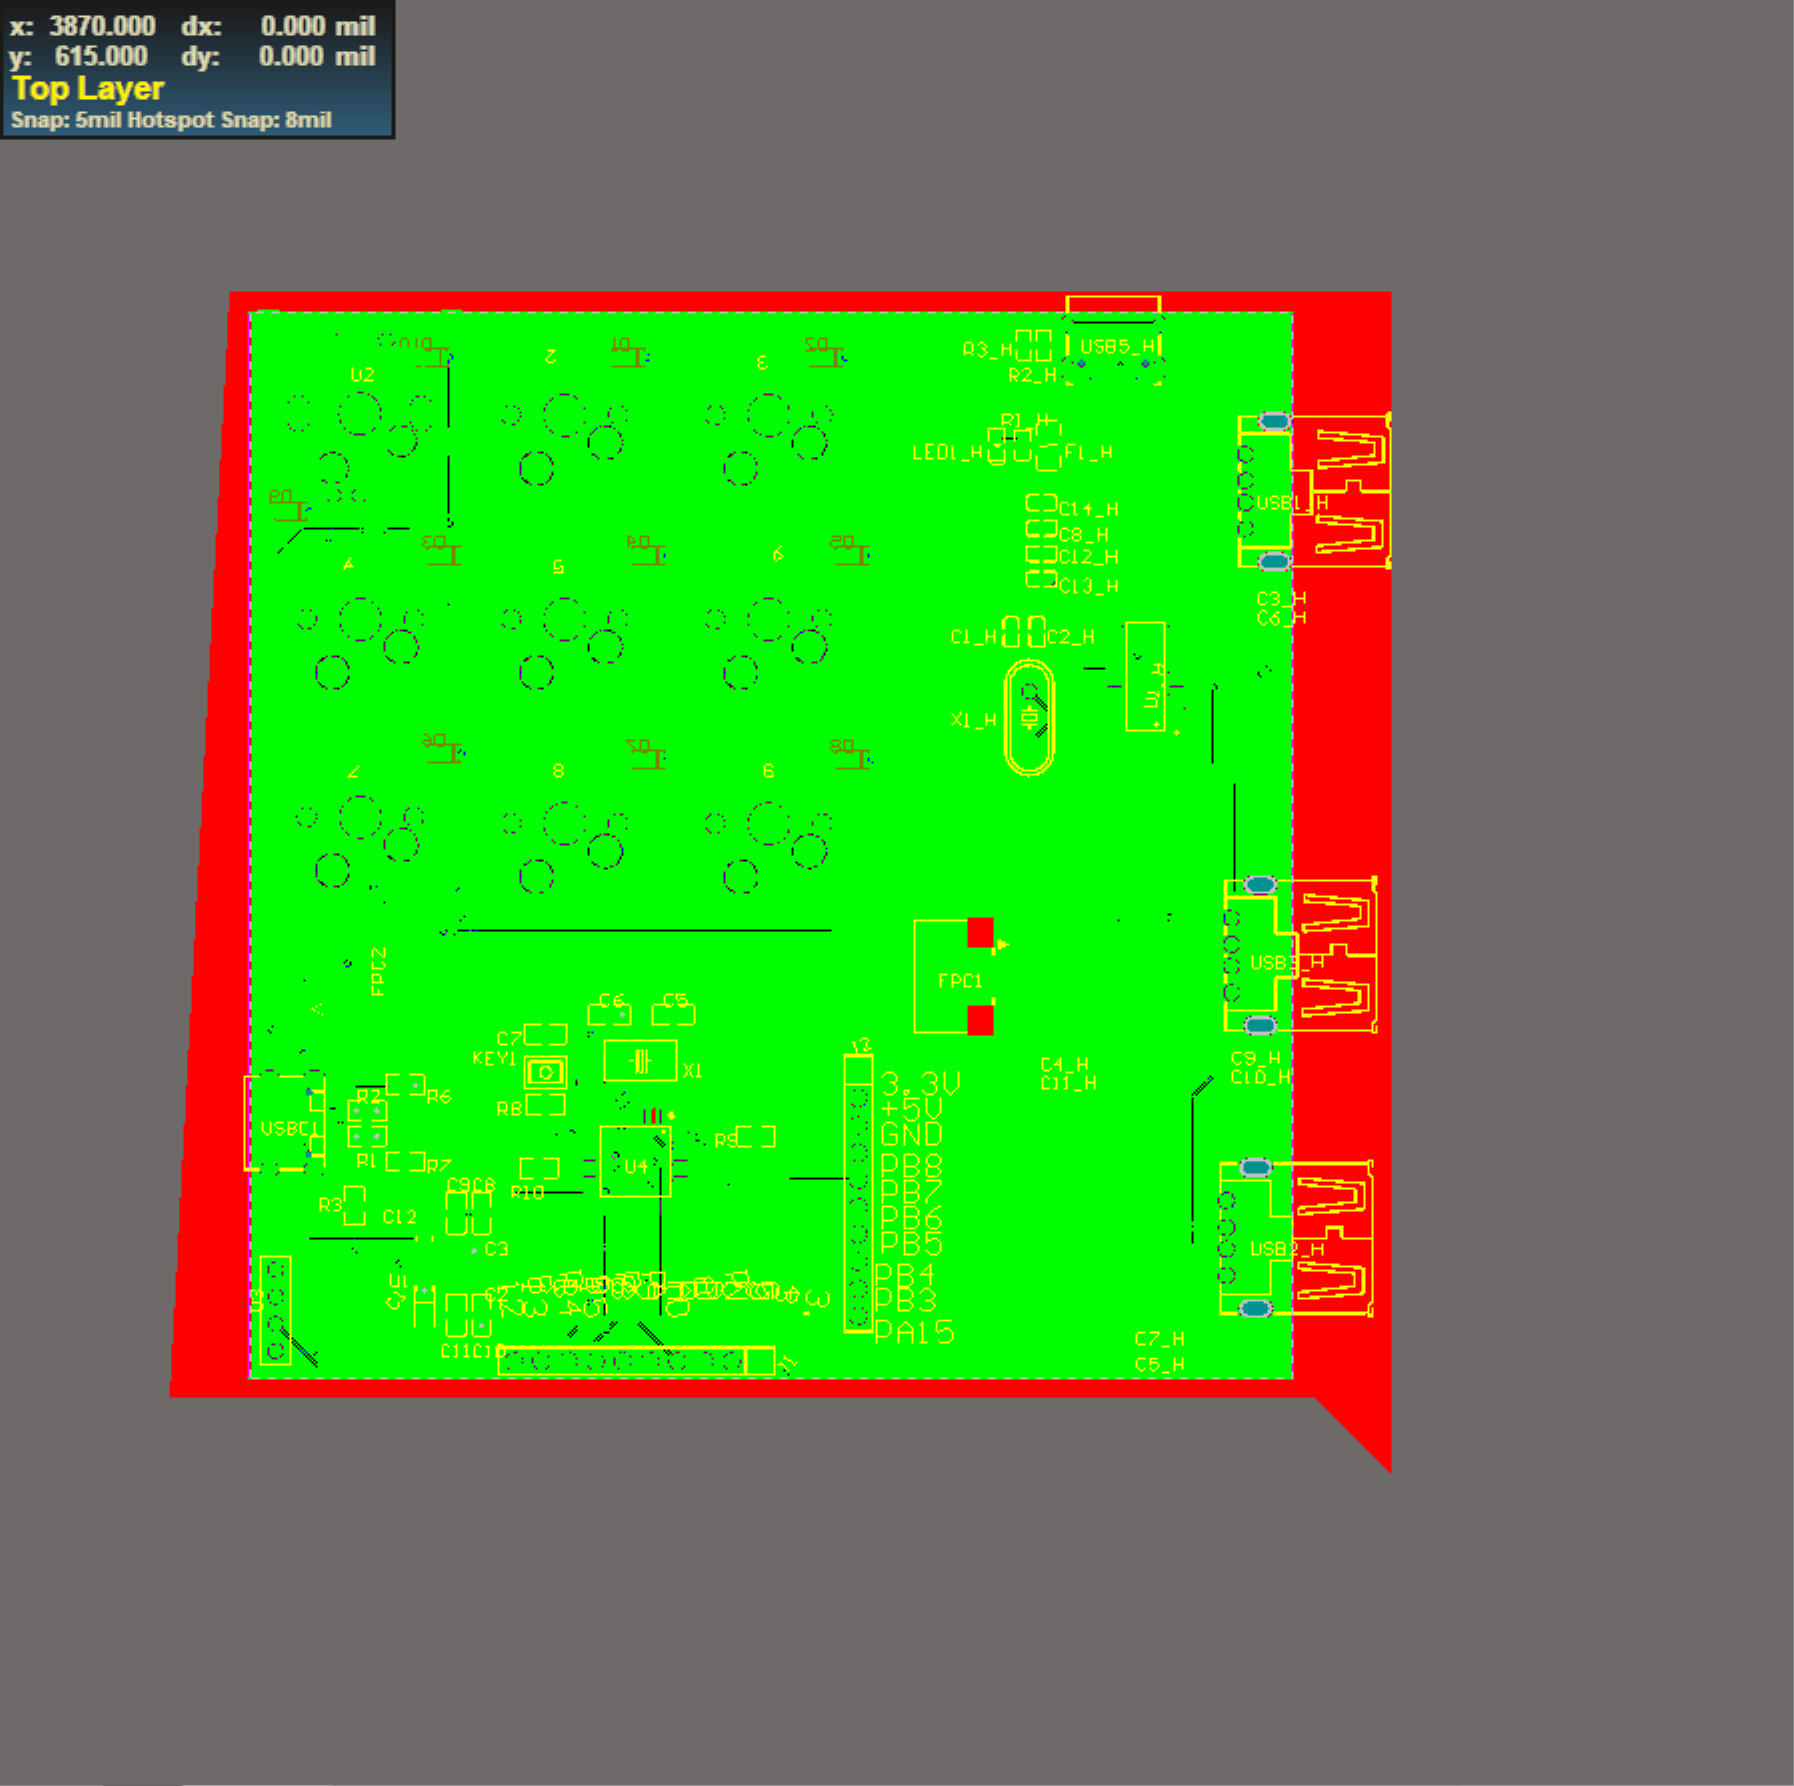Select the KEY1 push button footprint

click(x=545, y=1073)
